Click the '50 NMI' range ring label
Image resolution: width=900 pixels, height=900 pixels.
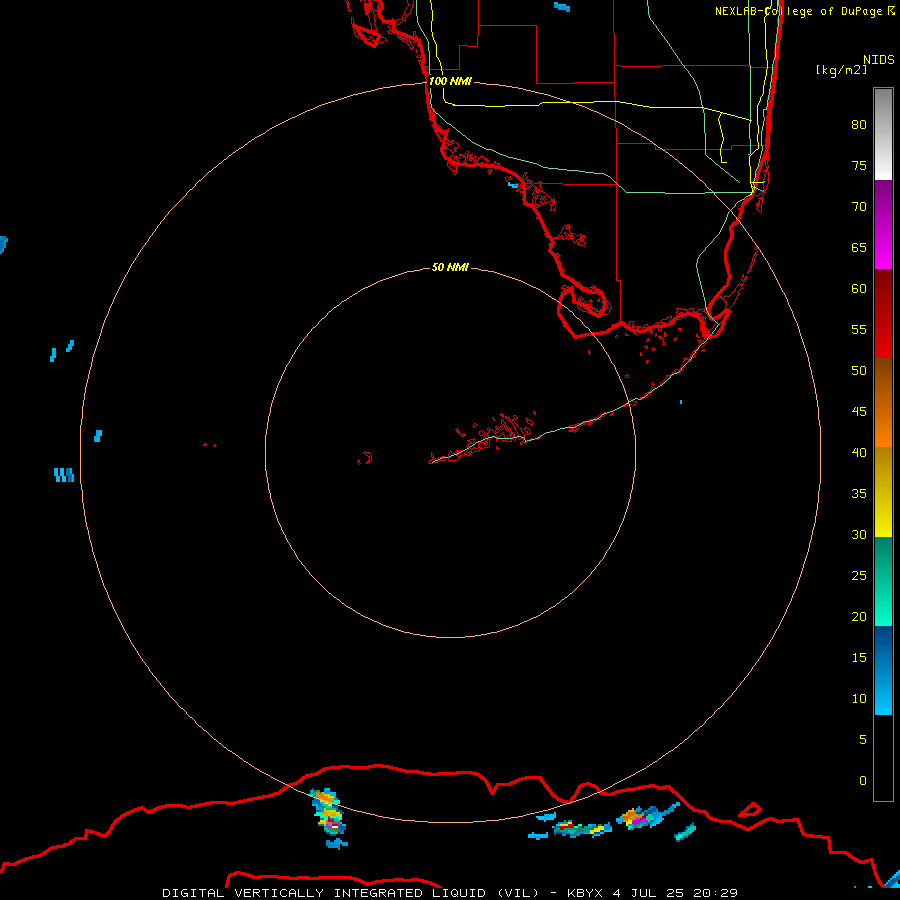coord(450,267)
